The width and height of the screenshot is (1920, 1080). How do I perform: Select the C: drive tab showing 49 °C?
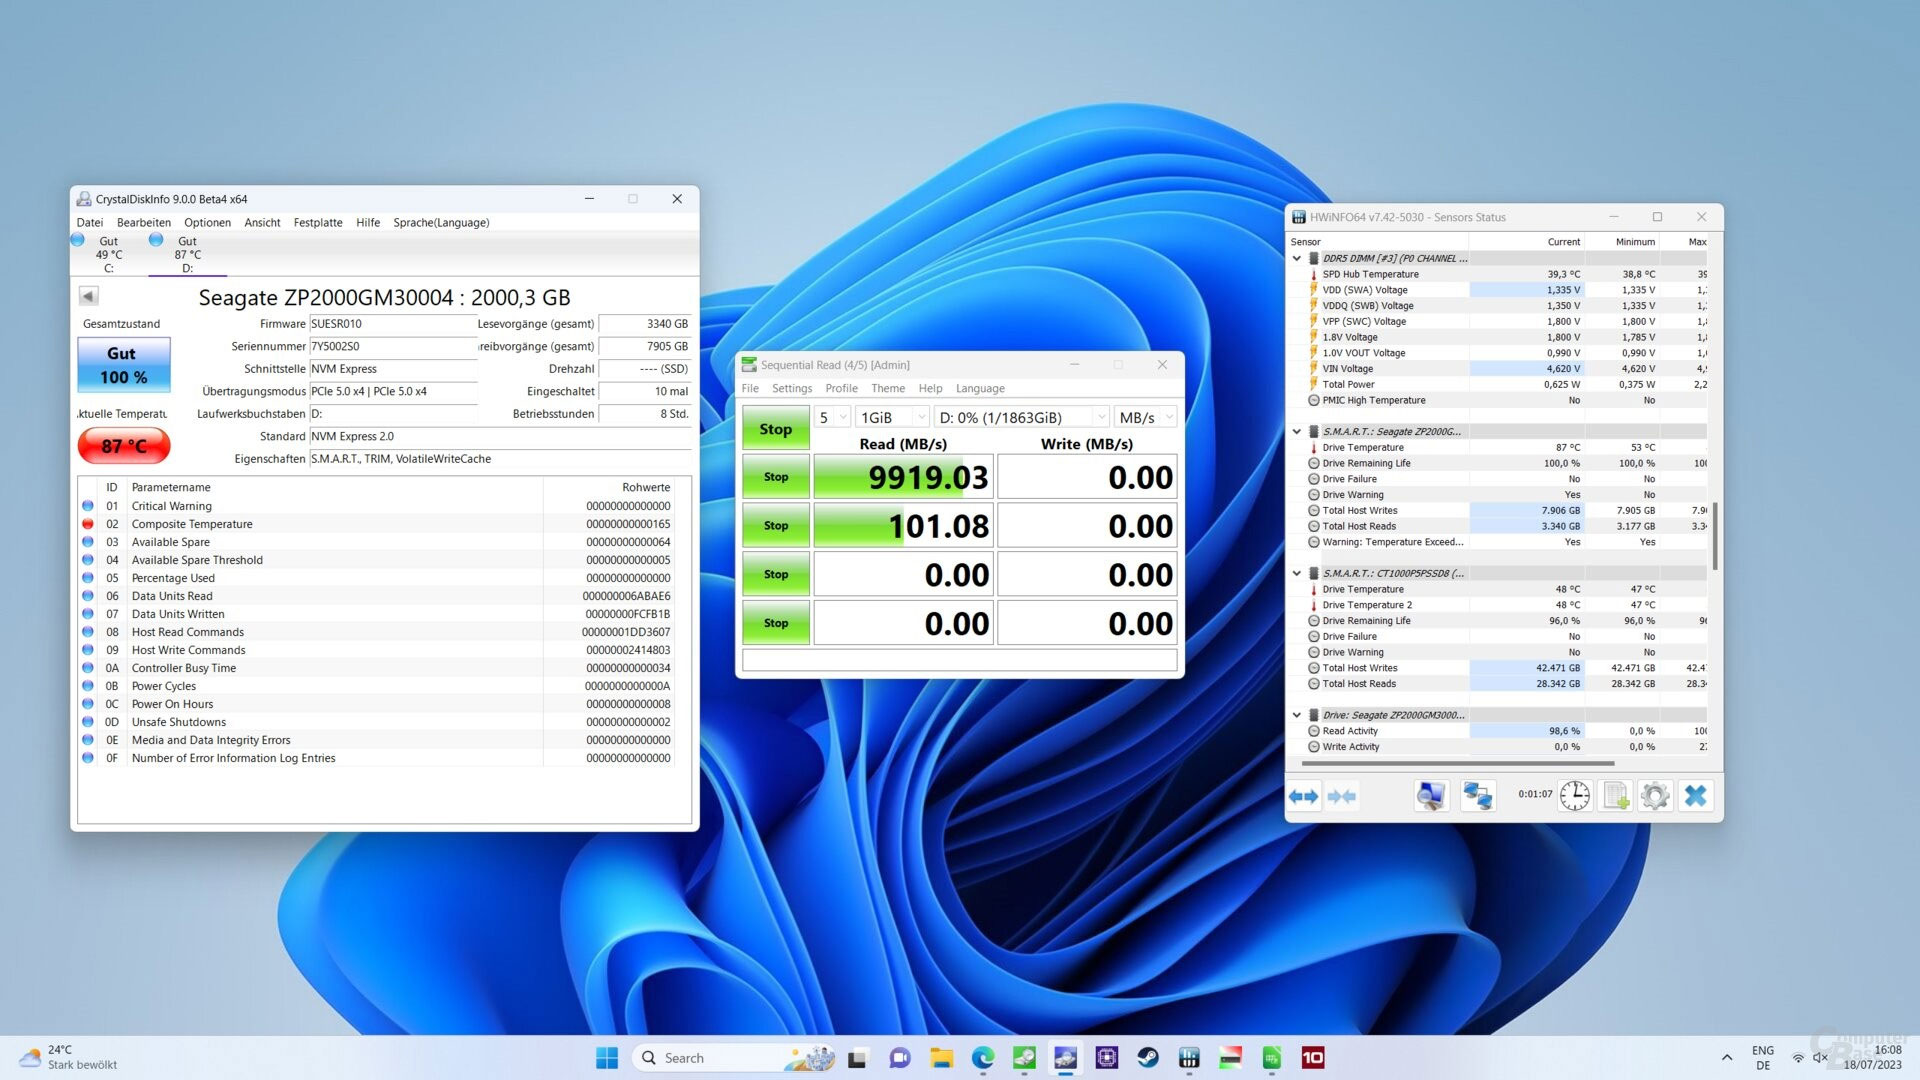pos(108,254)
